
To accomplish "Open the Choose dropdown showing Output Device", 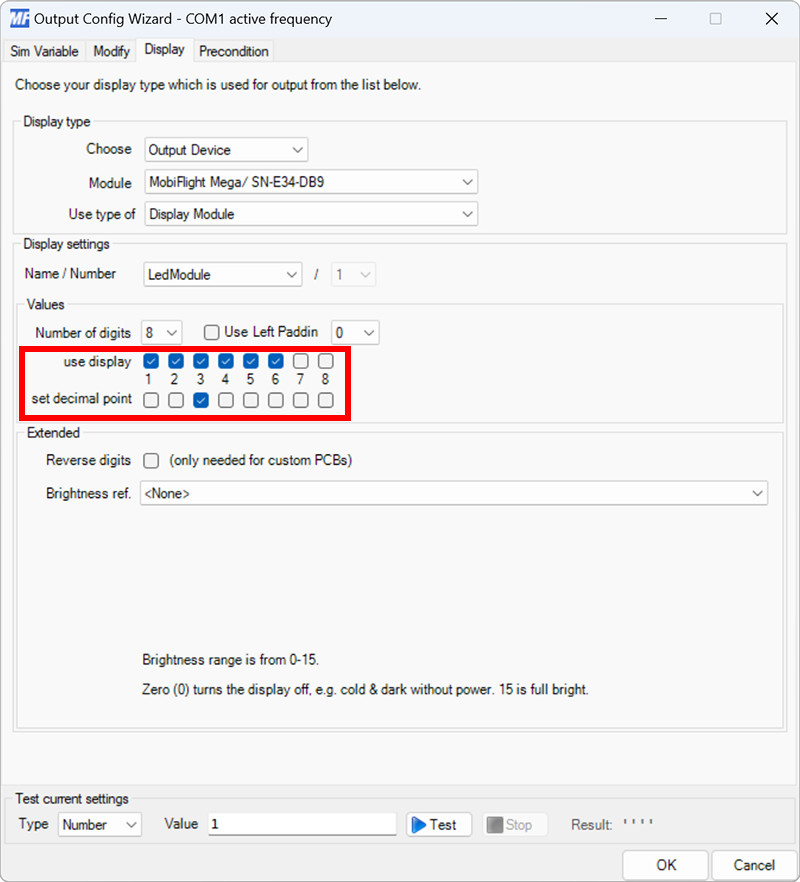I will [297, 149].
